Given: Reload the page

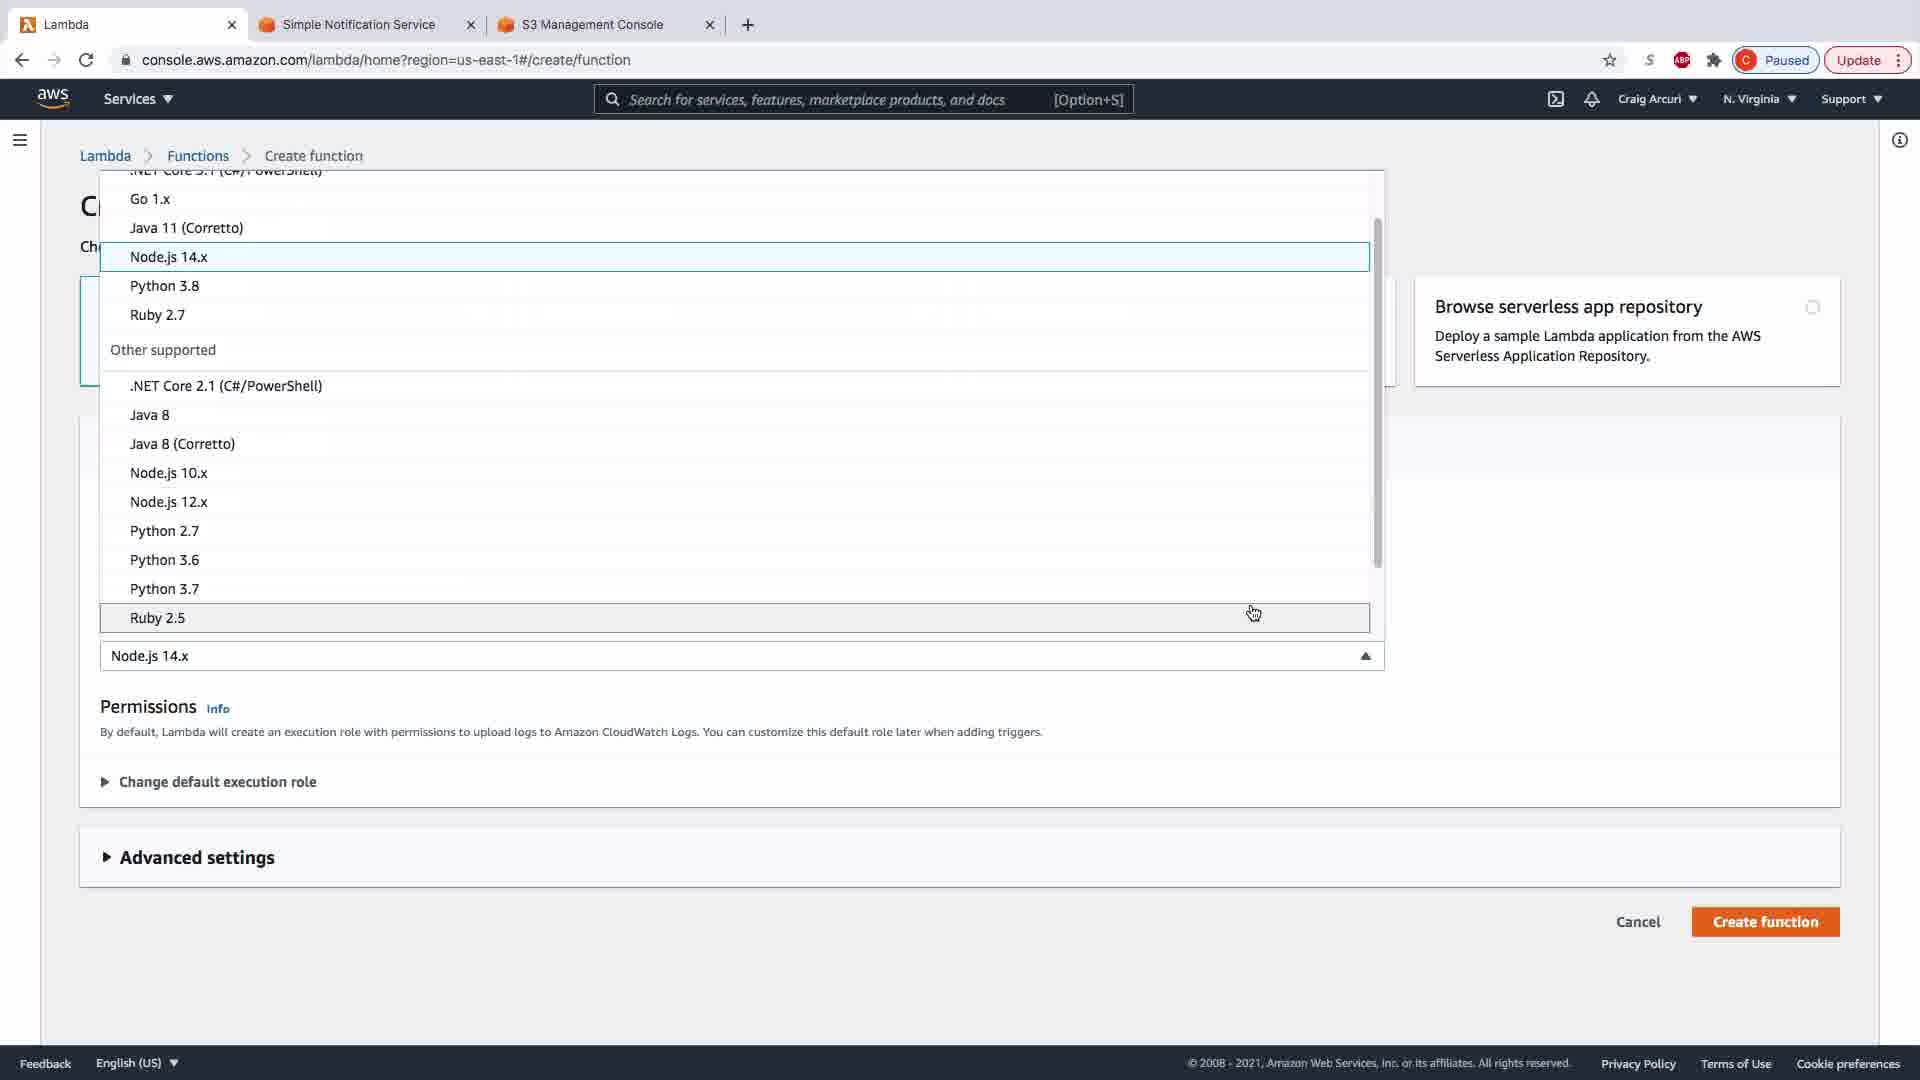Looking at the screenshot, I should click(x=86, y=60).
